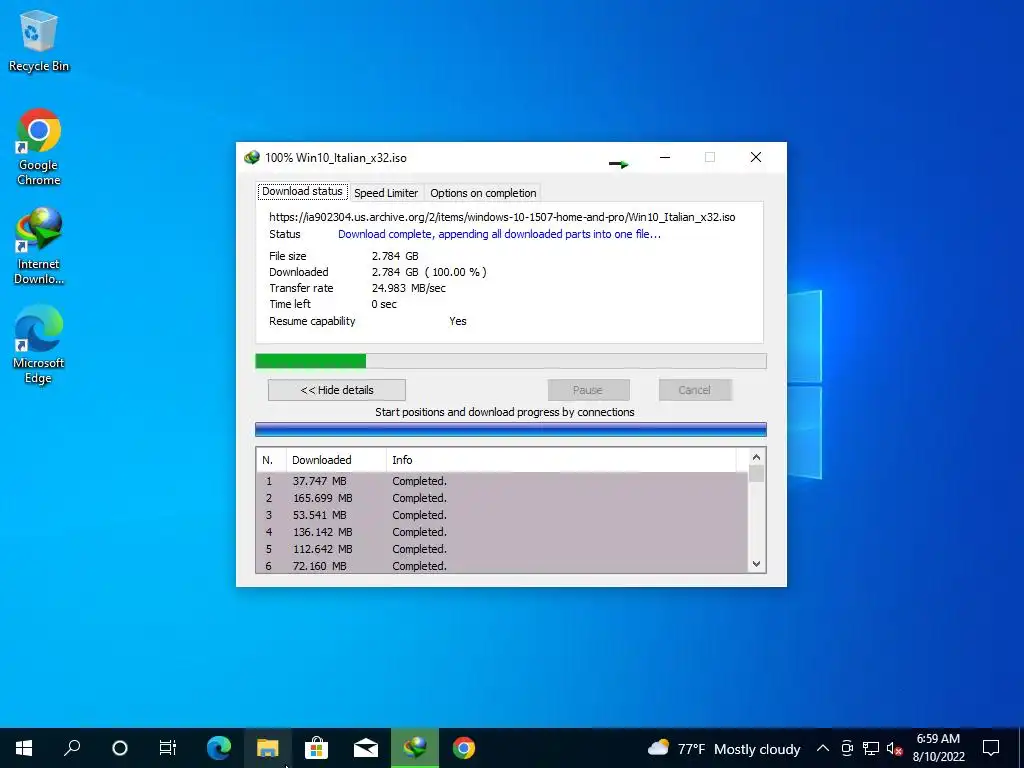Open weather widget showing 77°F Mostly cloudy

tap(724, 748)
